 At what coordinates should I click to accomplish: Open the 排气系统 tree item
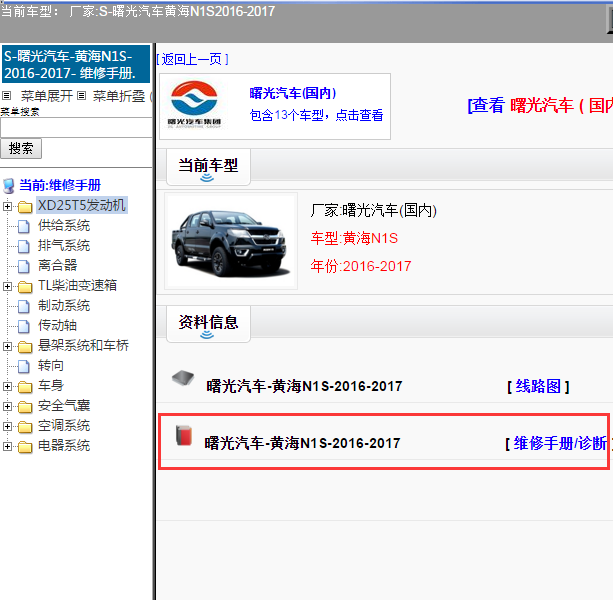click(64, 245)
